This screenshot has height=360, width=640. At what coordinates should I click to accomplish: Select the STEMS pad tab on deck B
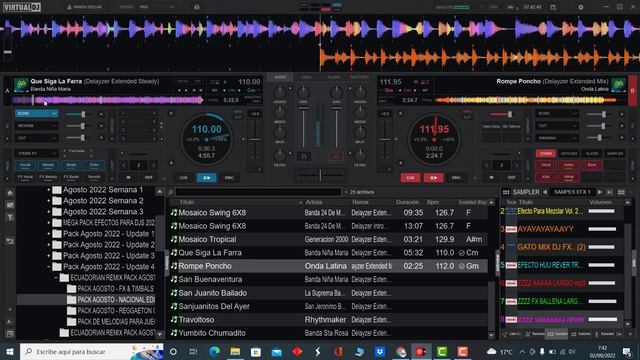[x=546, y=153]
